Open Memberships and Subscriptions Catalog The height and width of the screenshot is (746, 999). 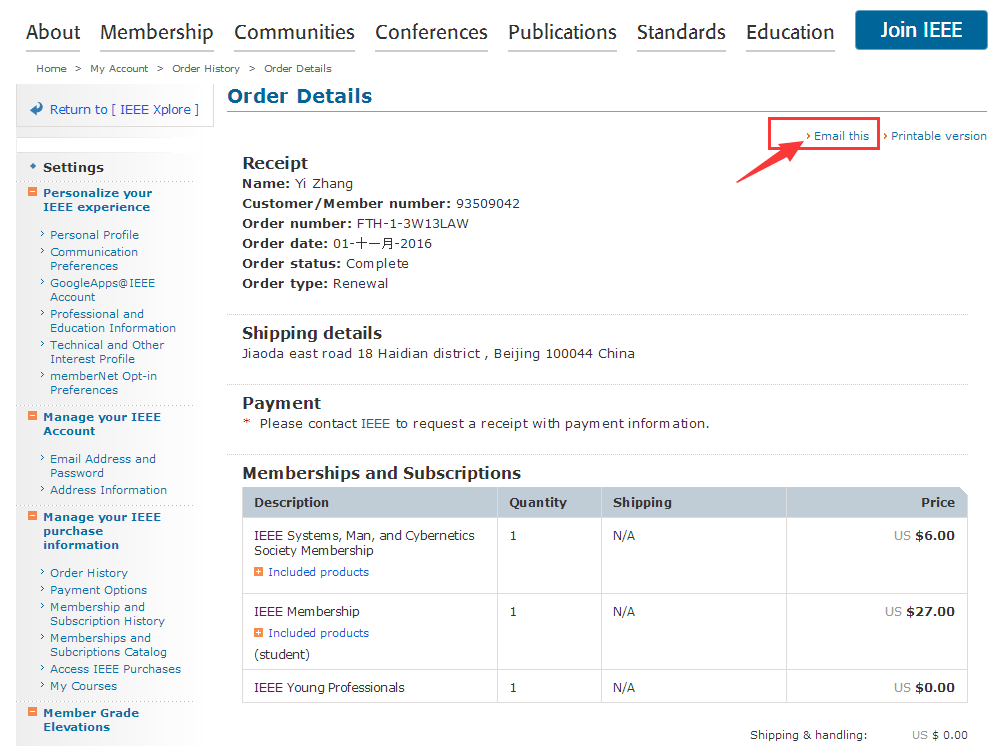pyautogui.click(x=108, y=645)
